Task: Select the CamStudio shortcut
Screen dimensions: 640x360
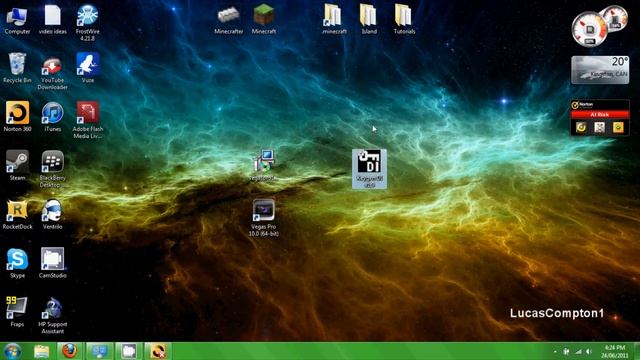Action: (53, 263)
